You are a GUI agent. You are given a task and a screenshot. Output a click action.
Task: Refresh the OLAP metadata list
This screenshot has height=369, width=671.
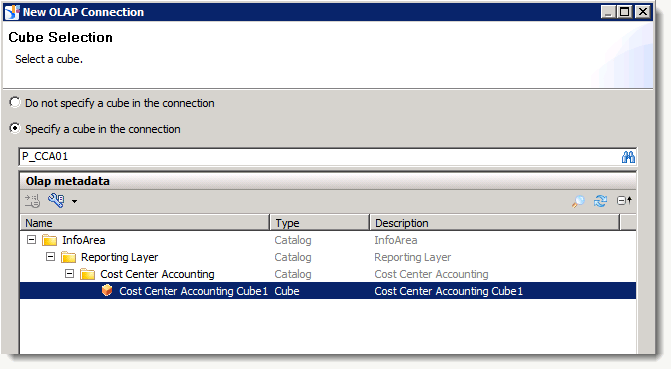(x=600, y=201)
